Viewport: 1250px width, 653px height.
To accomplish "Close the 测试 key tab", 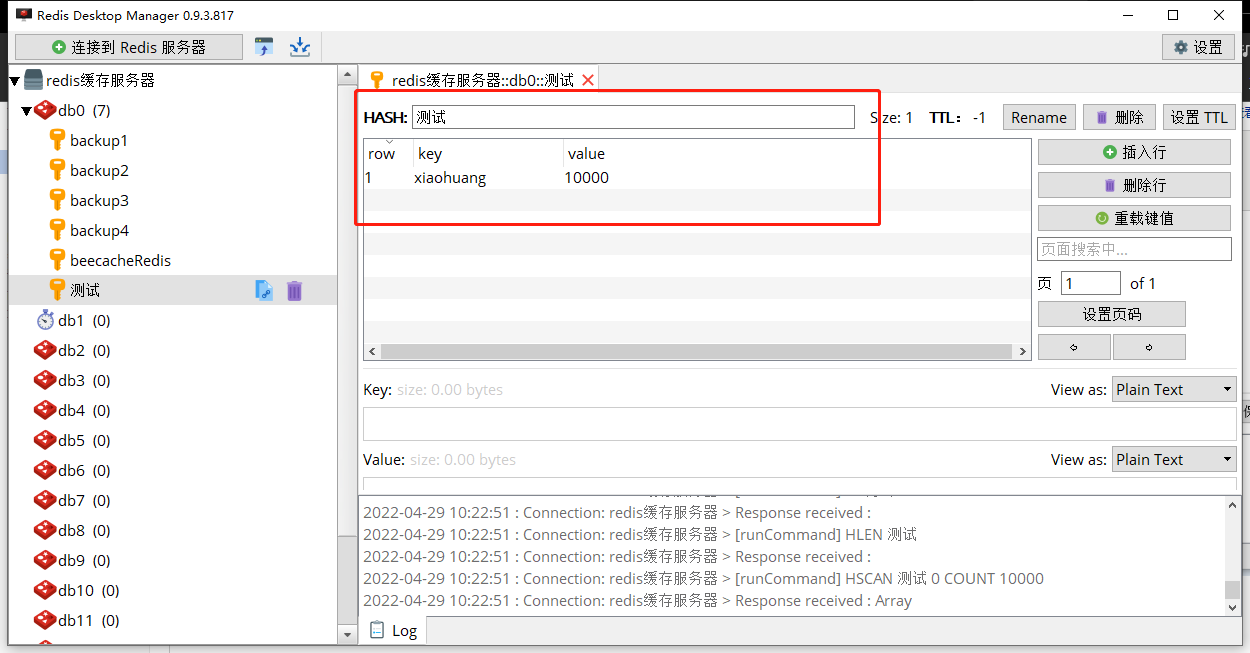I will pyautogui.click(x=588, y=80).
